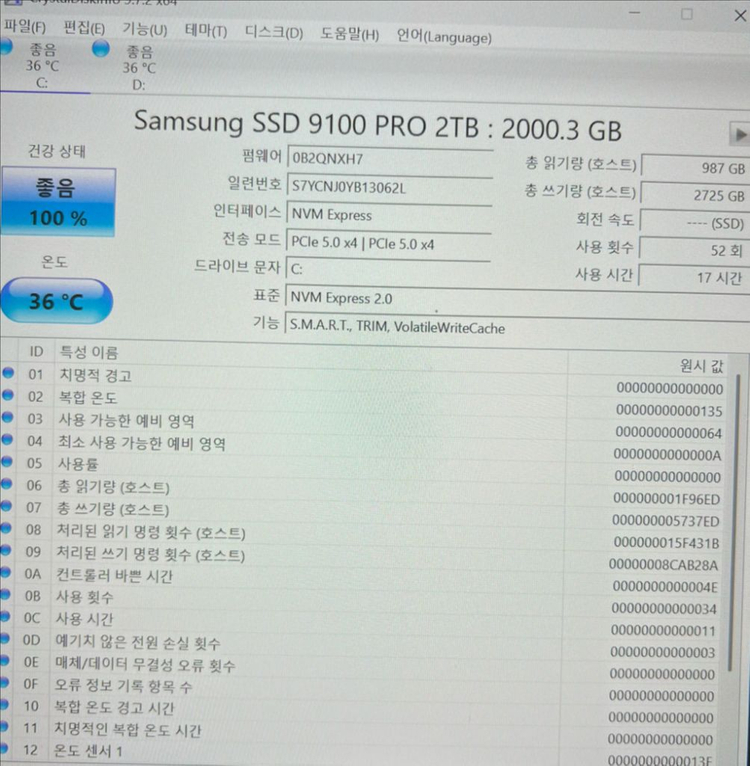Click the ID column header

pos(36,352)
